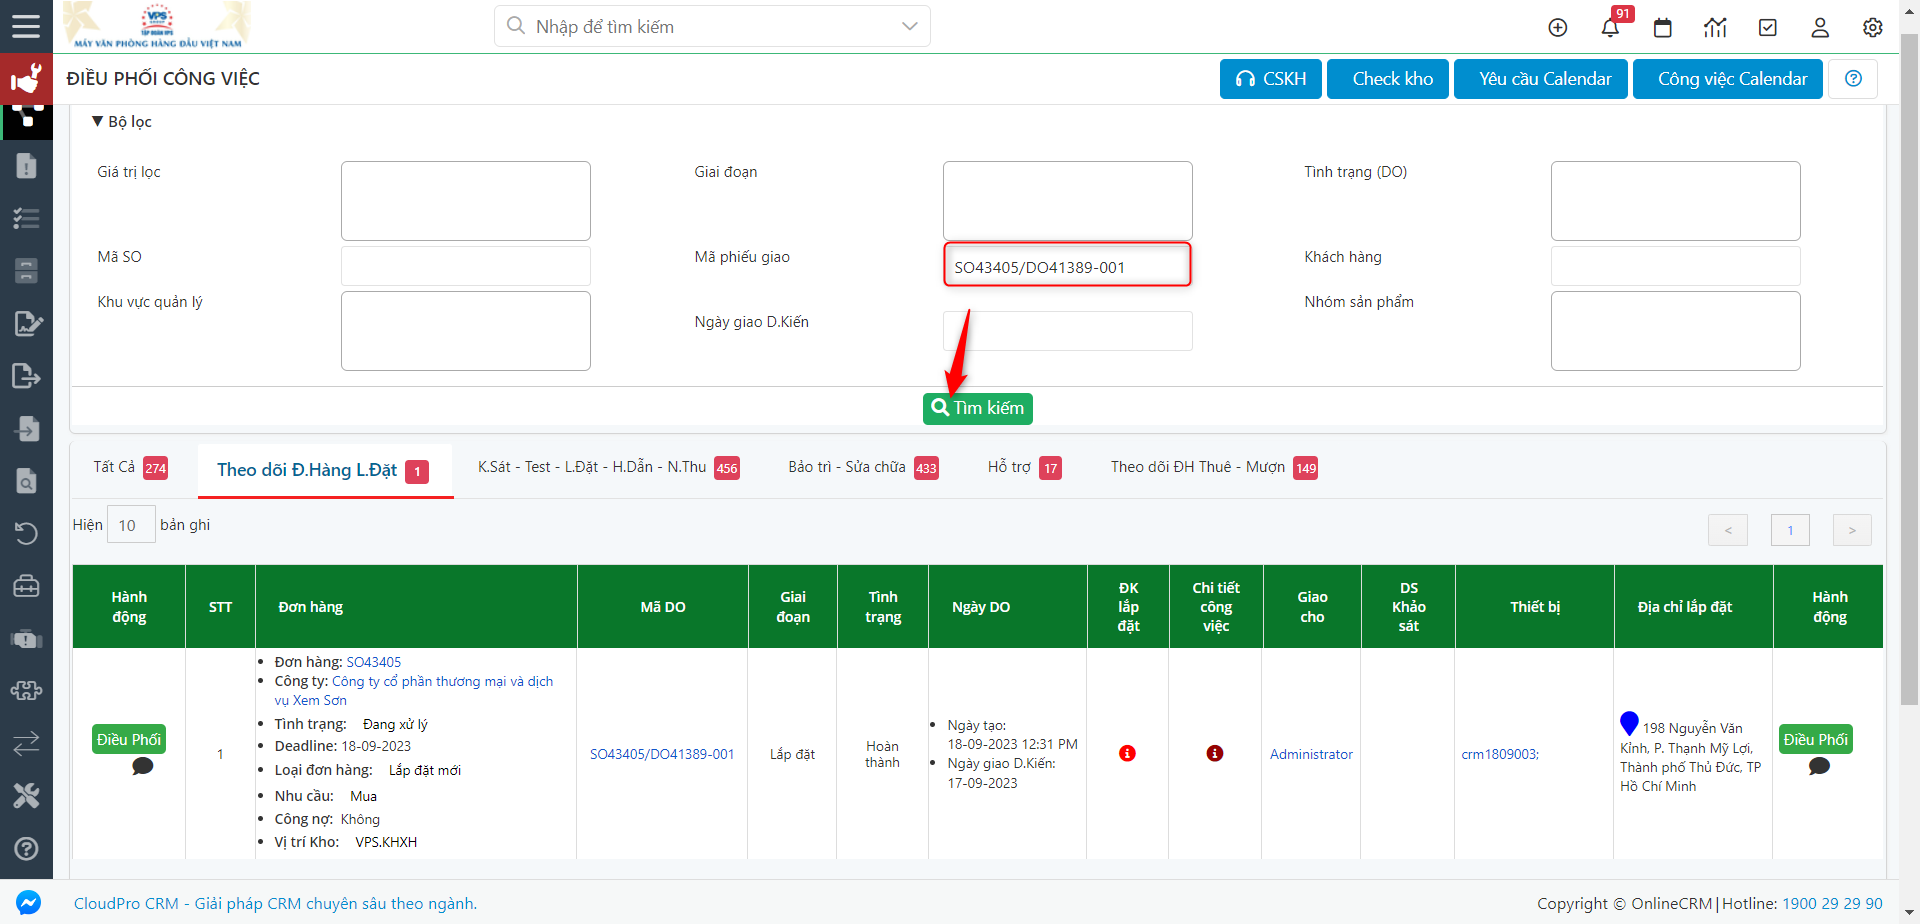The height and width of the screenshot is (924, 1920).
Task: Open DO link SO43405/DO41389-001 in table
Action: click(x=662, y=754)
